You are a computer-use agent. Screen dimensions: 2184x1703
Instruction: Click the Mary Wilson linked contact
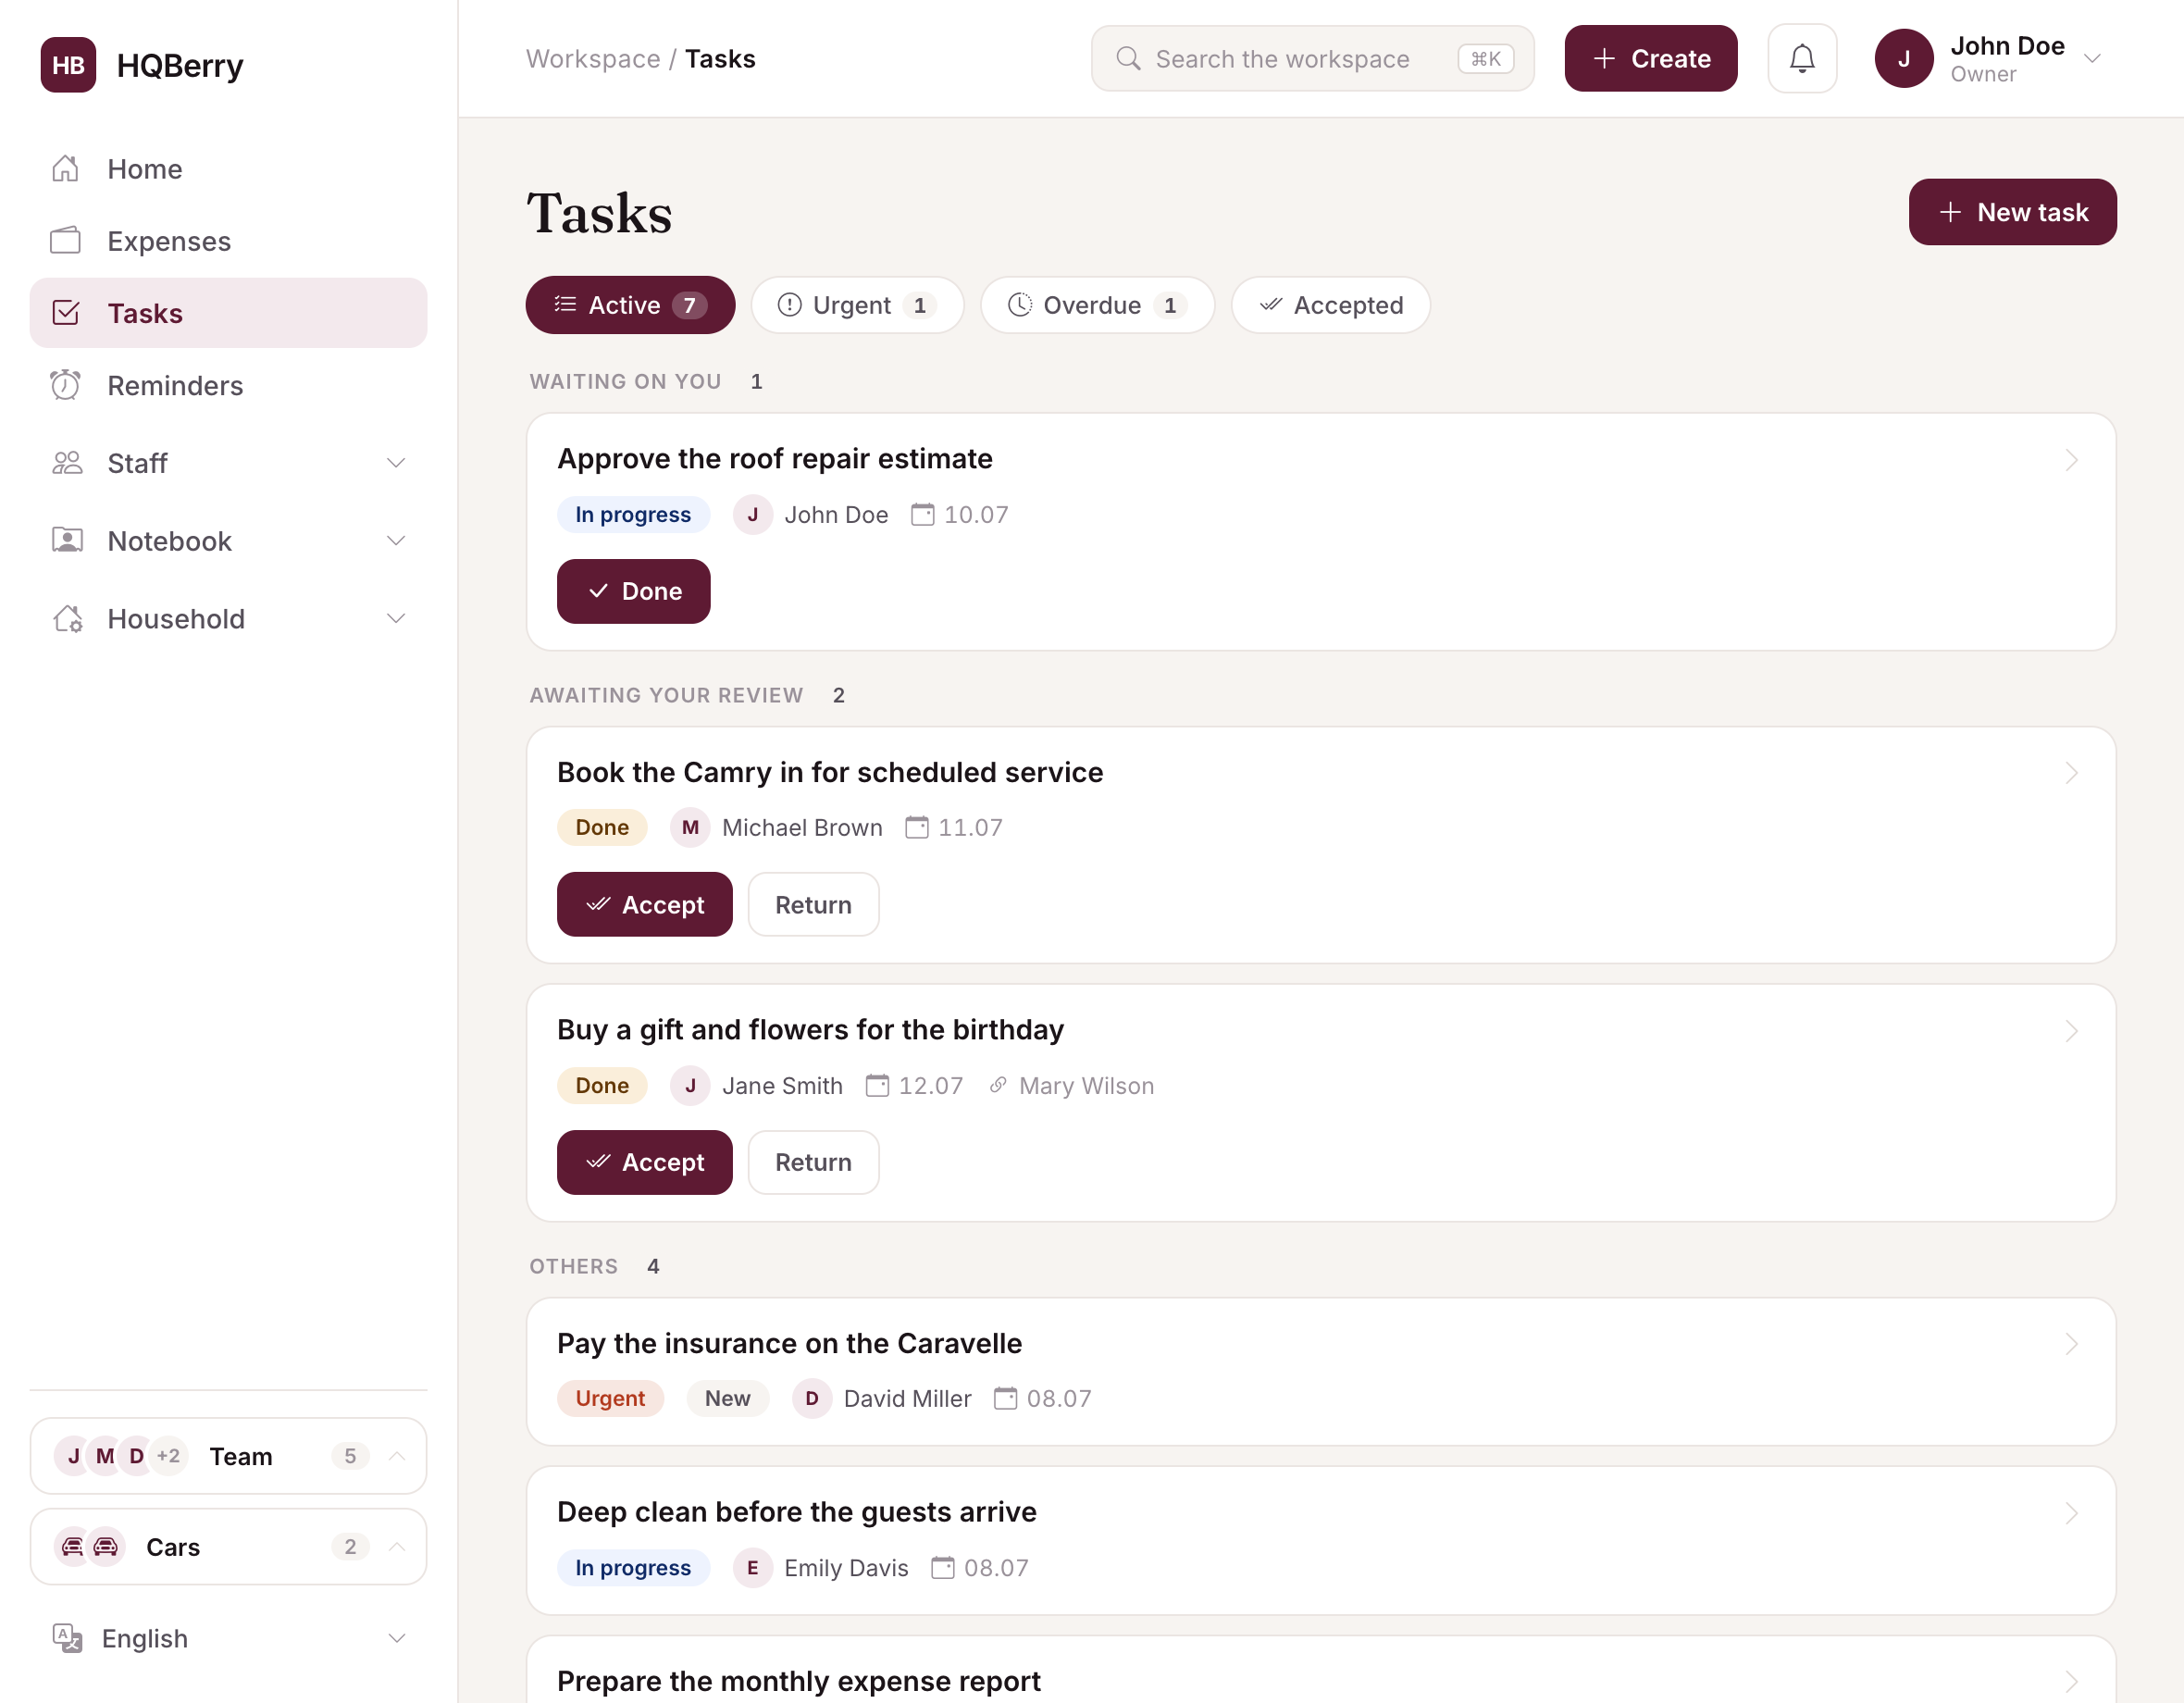coord(1071,1086)
